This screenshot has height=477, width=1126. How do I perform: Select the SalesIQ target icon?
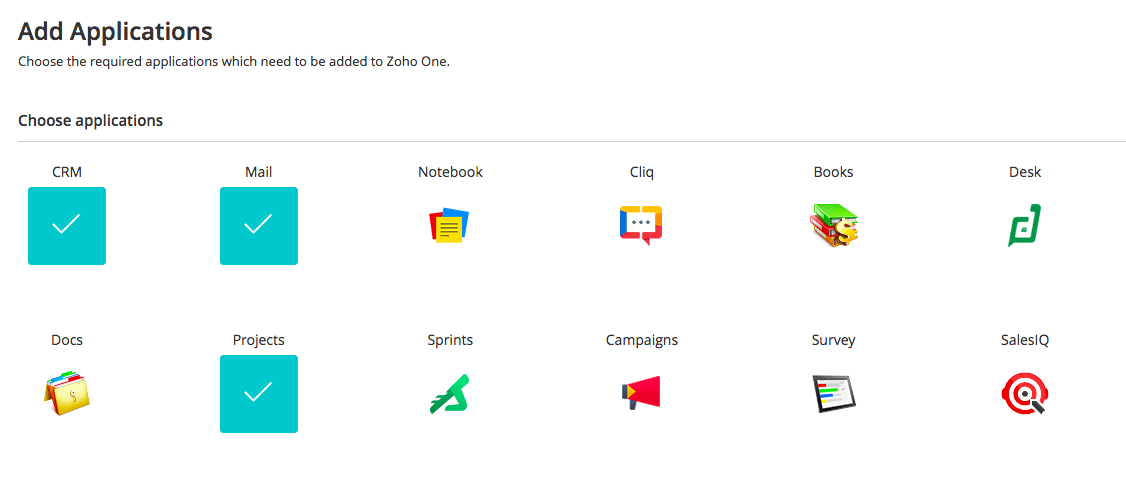pos(1025,394)
